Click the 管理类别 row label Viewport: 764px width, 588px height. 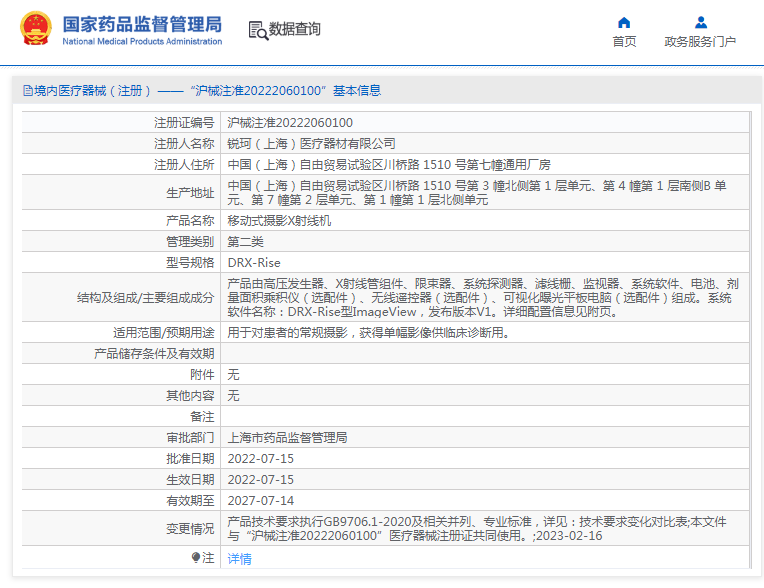pyautogui.click(x=190, y=242)
